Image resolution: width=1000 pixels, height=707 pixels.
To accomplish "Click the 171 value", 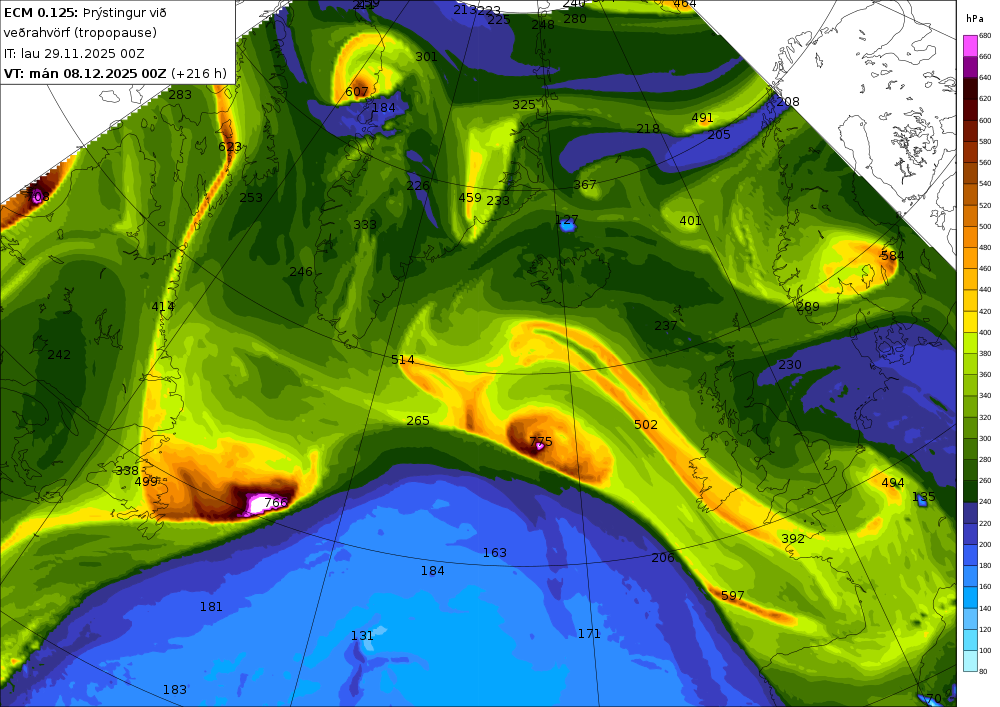I will [x=589, y=634].
